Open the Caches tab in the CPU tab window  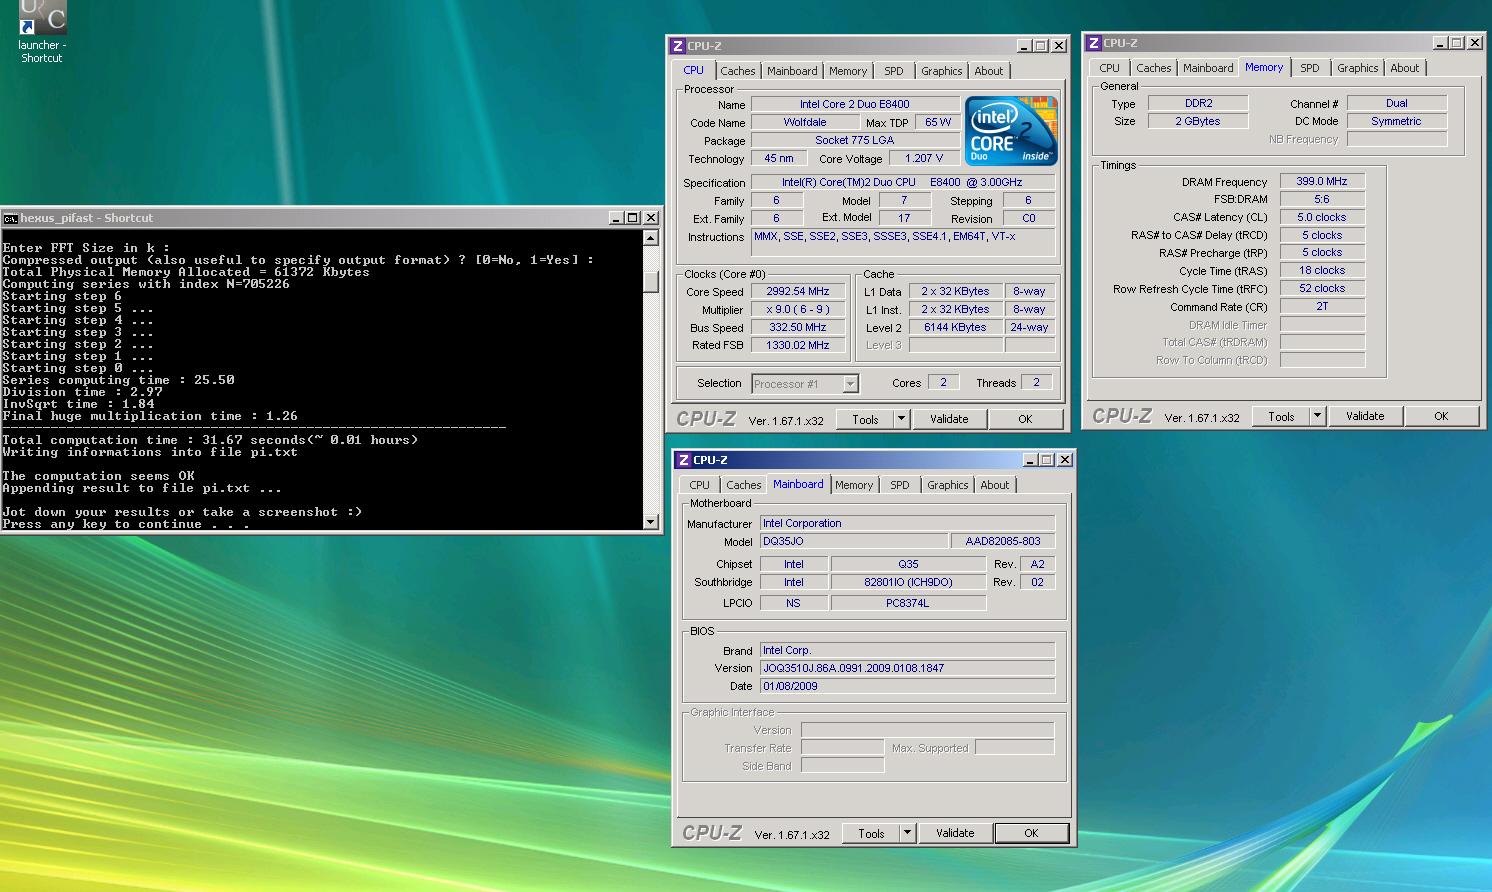(x=738, y=71)
